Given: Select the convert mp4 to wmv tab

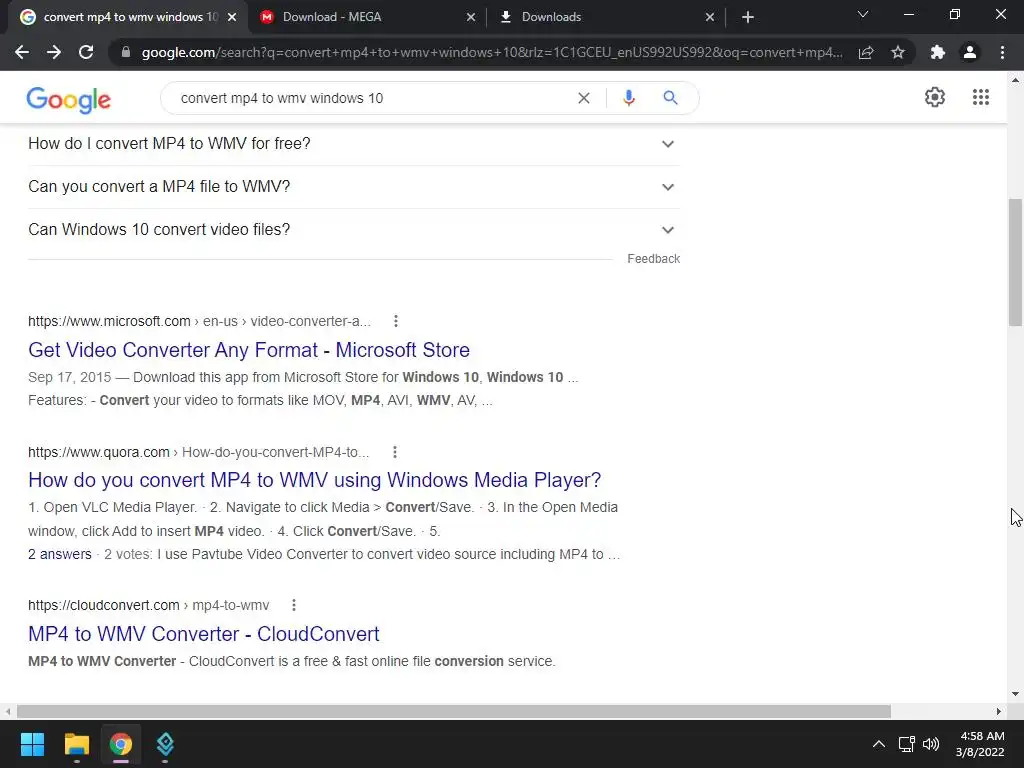Looking at the screenshot, I should pyautogui.click(x=127, y=17).
